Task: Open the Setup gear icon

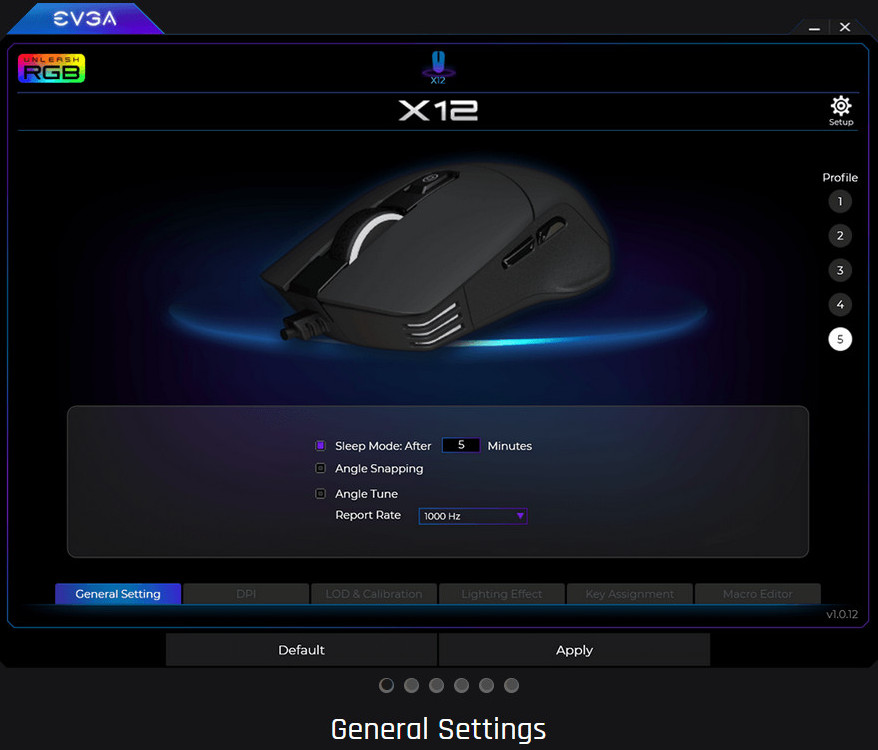Action: [840, 106]
